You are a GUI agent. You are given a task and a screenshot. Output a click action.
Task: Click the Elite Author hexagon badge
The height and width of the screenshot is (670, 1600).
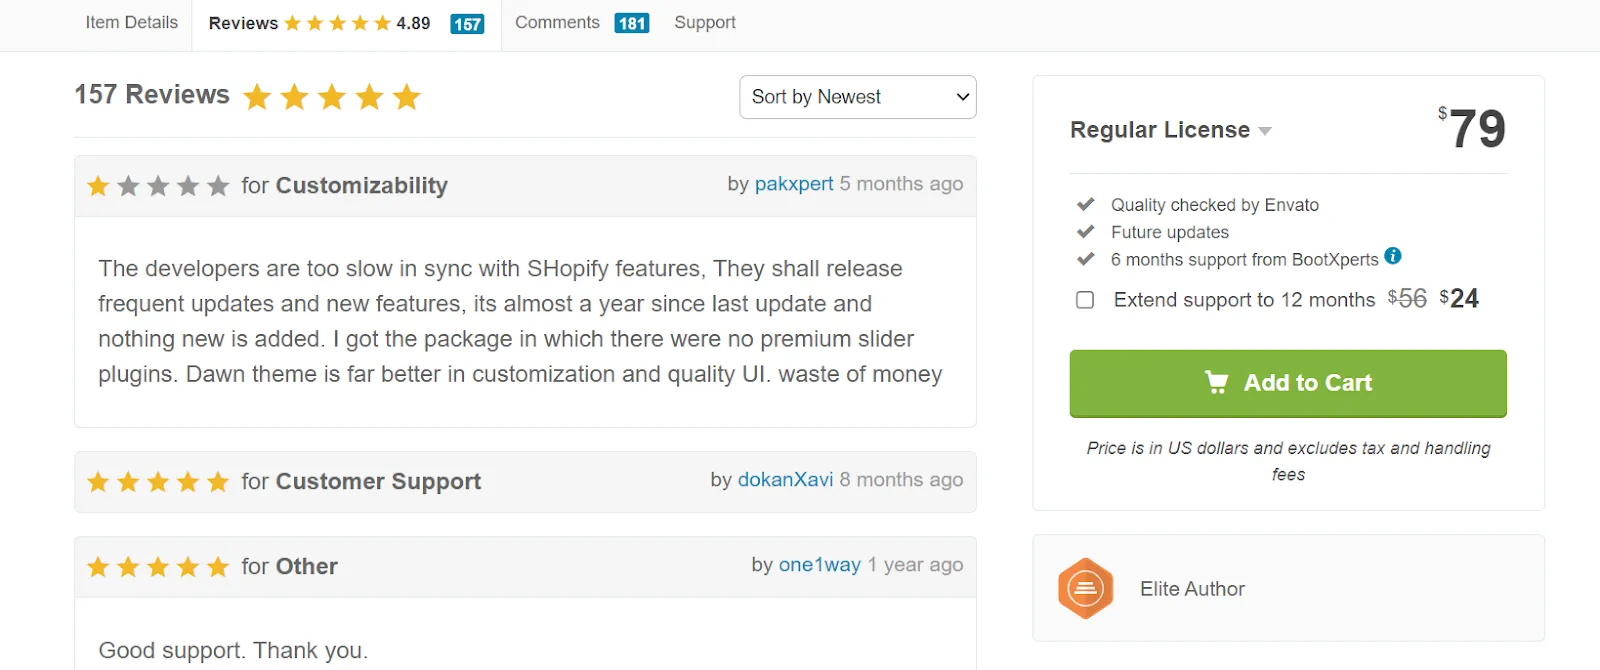[1086, 589]
